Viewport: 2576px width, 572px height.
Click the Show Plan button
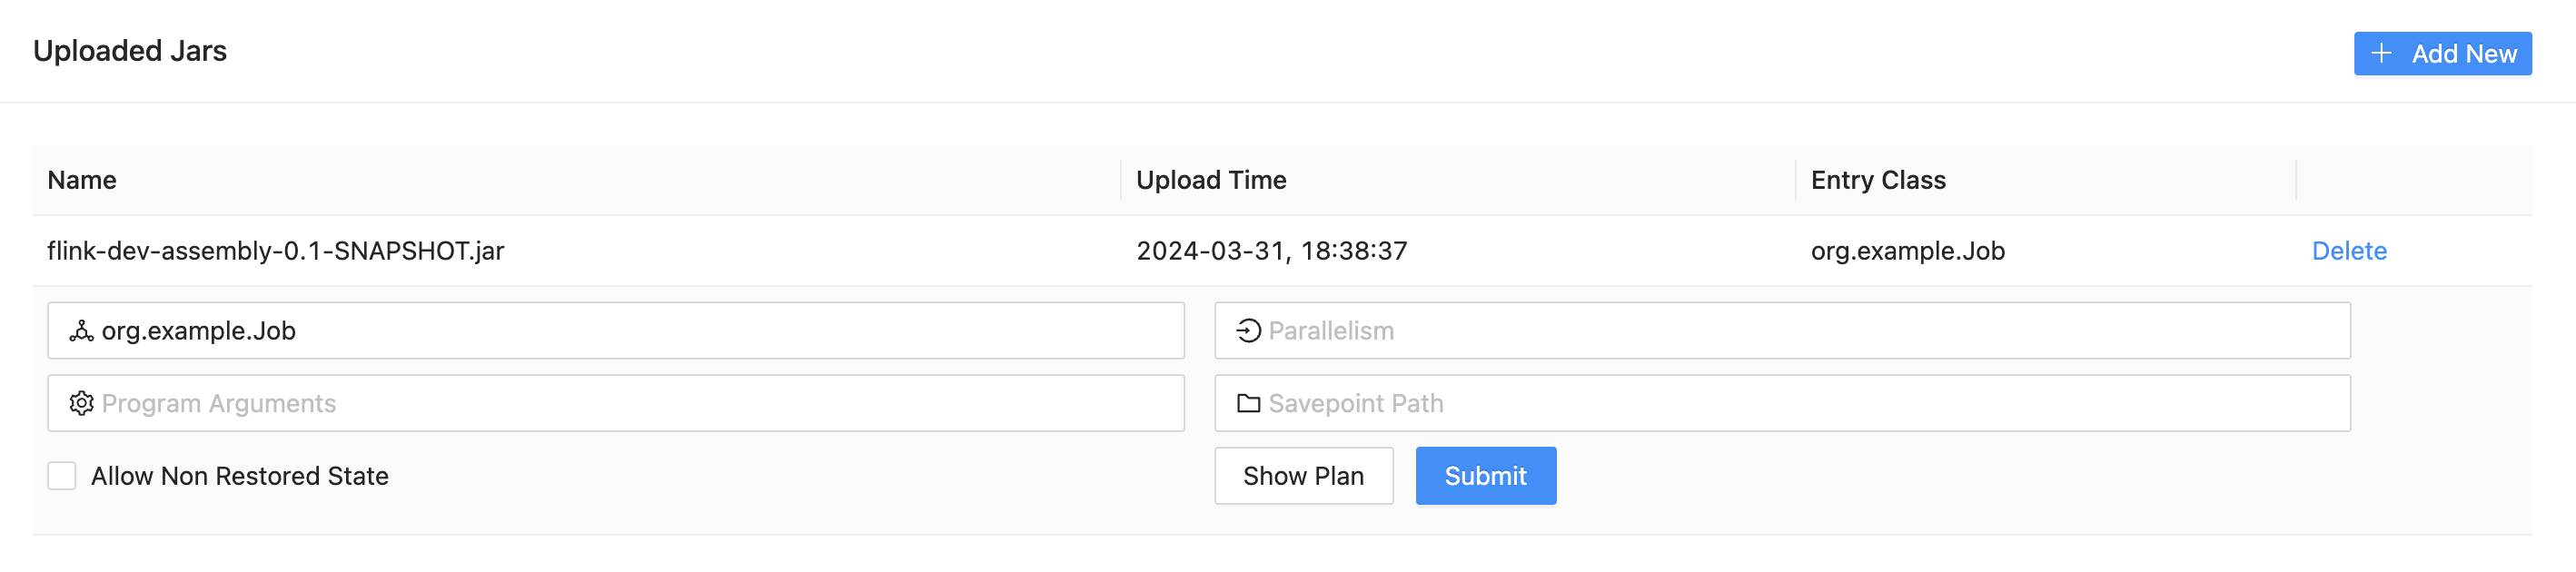tap(1302, 476)
